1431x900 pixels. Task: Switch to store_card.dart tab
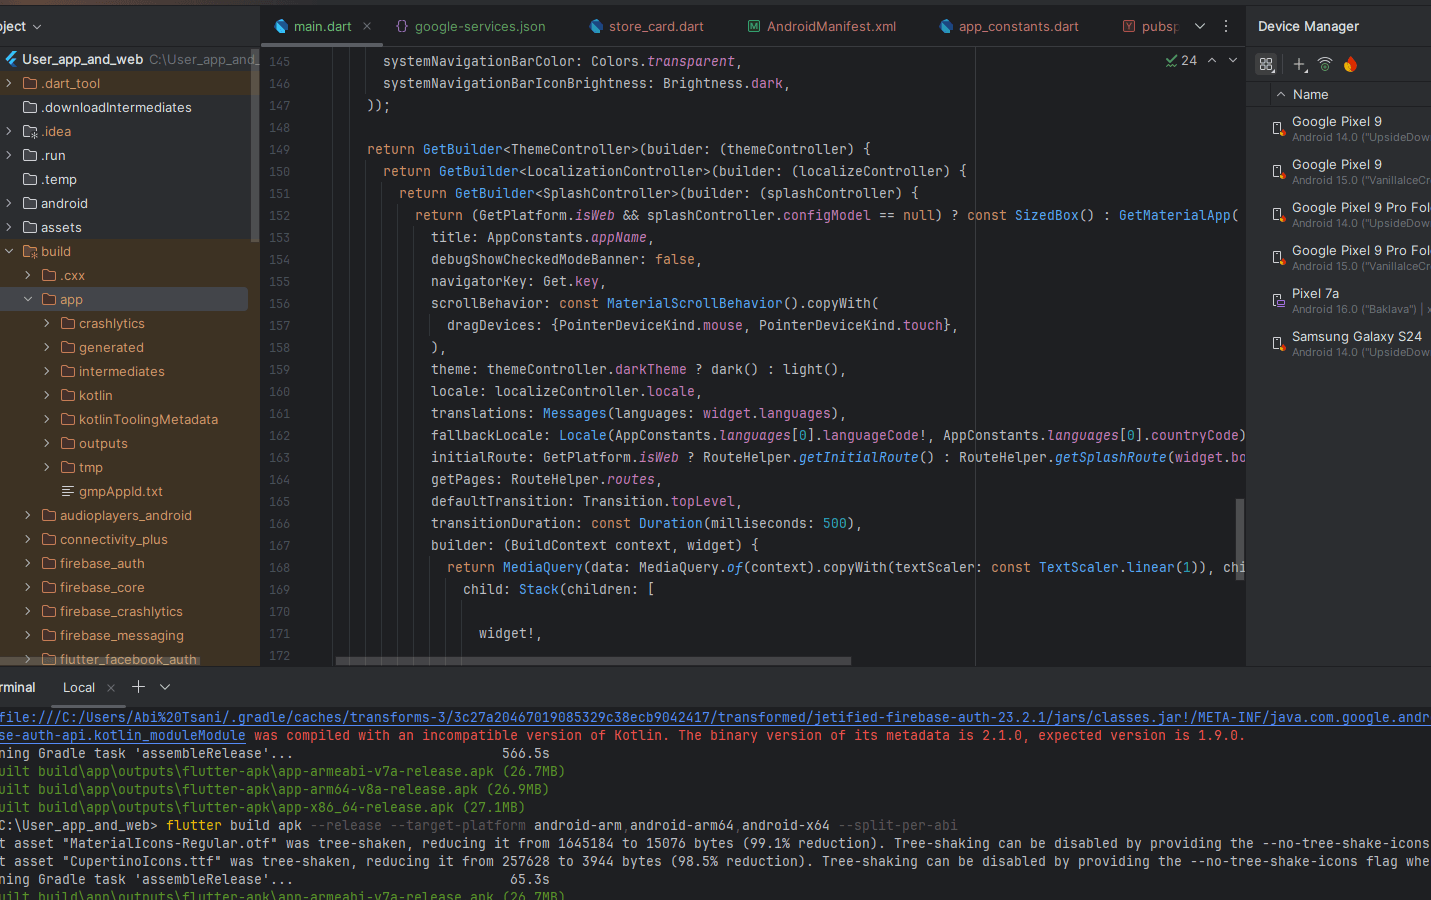[646, 26]
